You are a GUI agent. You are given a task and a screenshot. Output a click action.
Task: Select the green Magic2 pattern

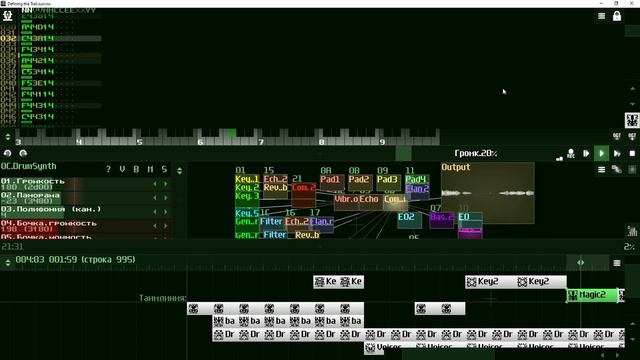tap(592, 295)
